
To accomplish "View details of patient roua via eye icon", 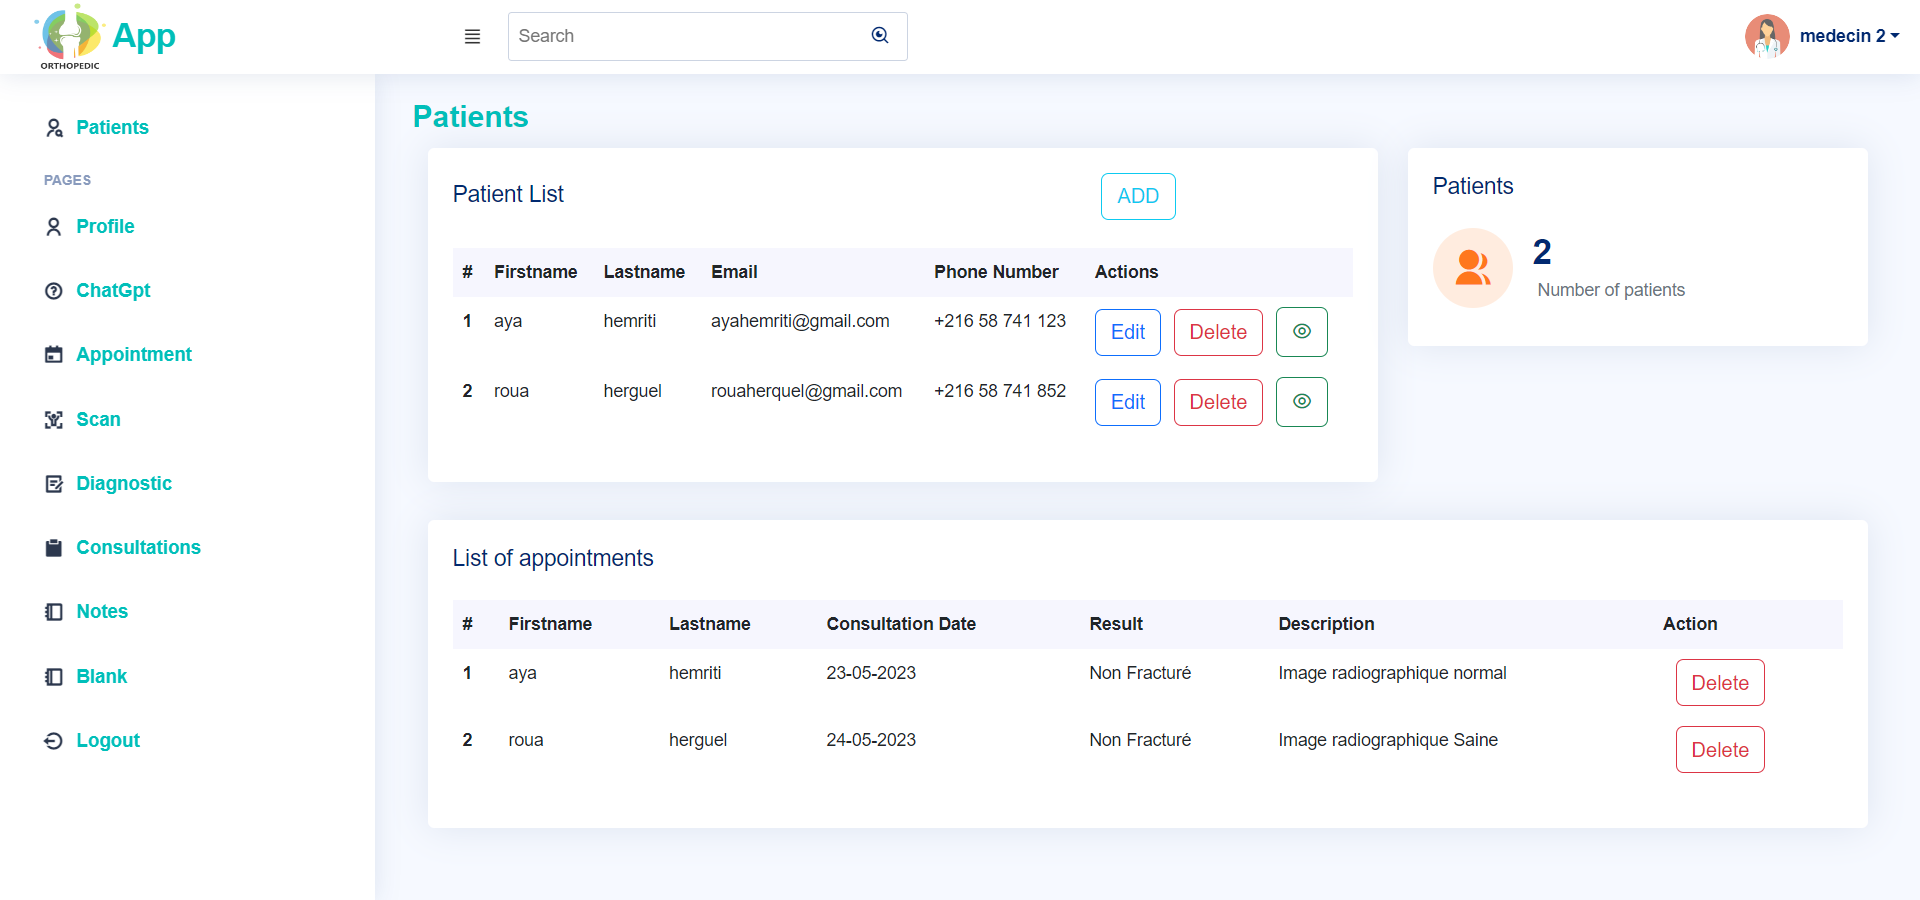I will pyautogui.click(x=1302, y=402).
